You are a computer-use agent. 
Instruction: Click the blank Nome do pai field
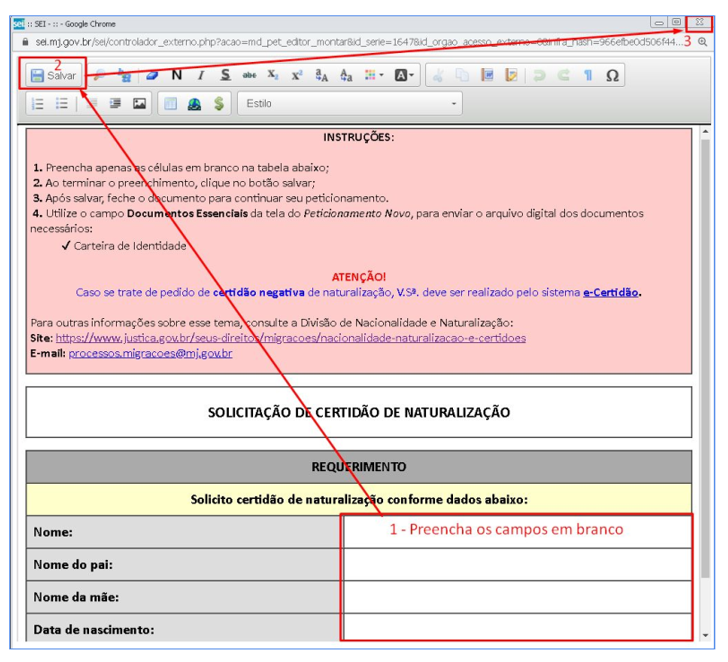click(x=516, y=564)
